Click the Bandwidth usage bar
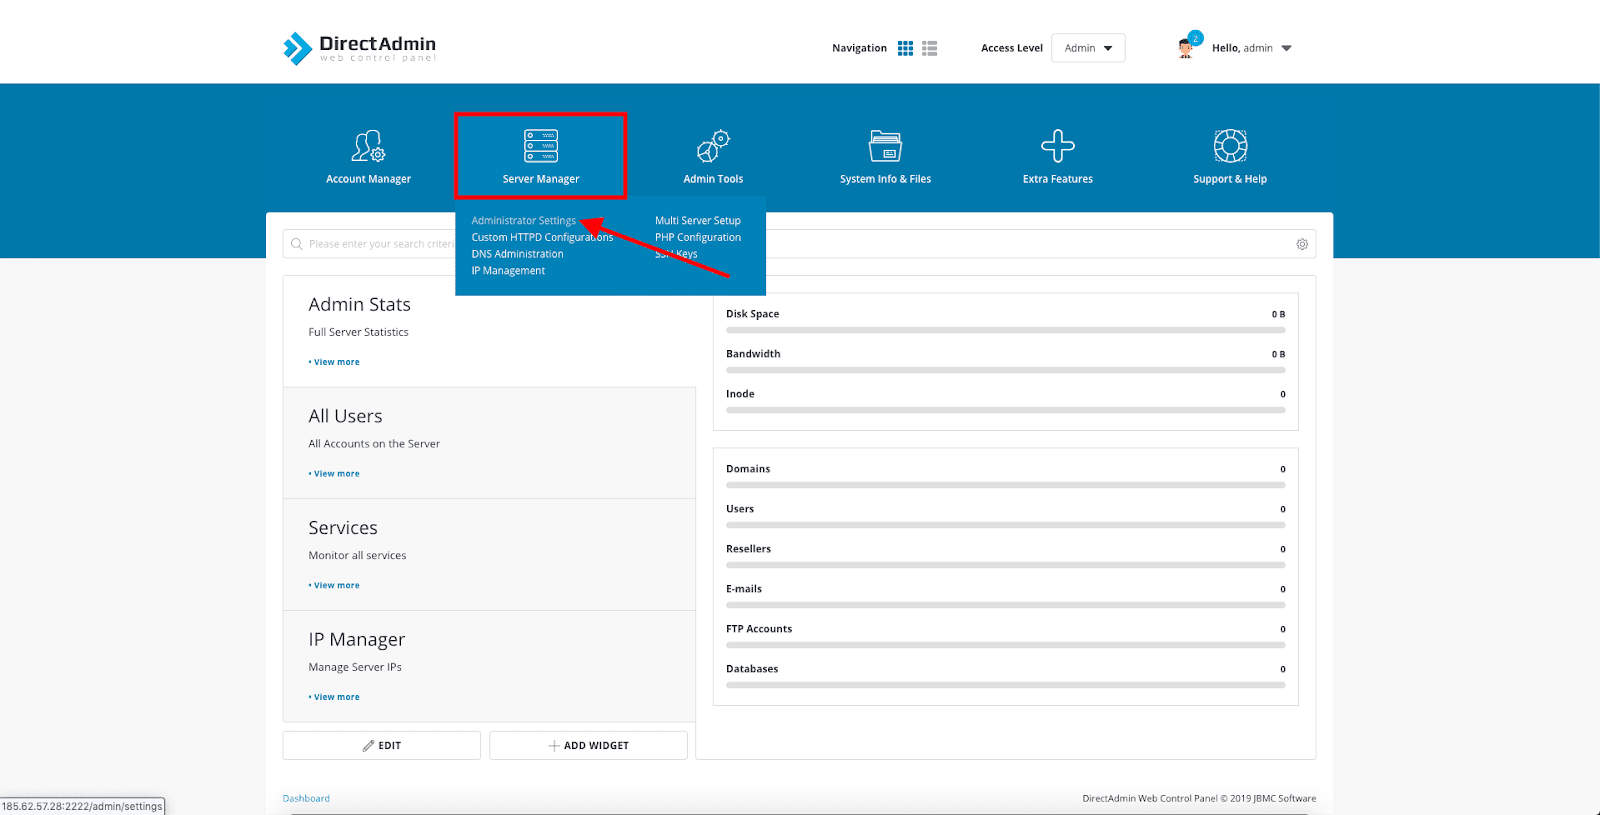 pos(1005,370)
